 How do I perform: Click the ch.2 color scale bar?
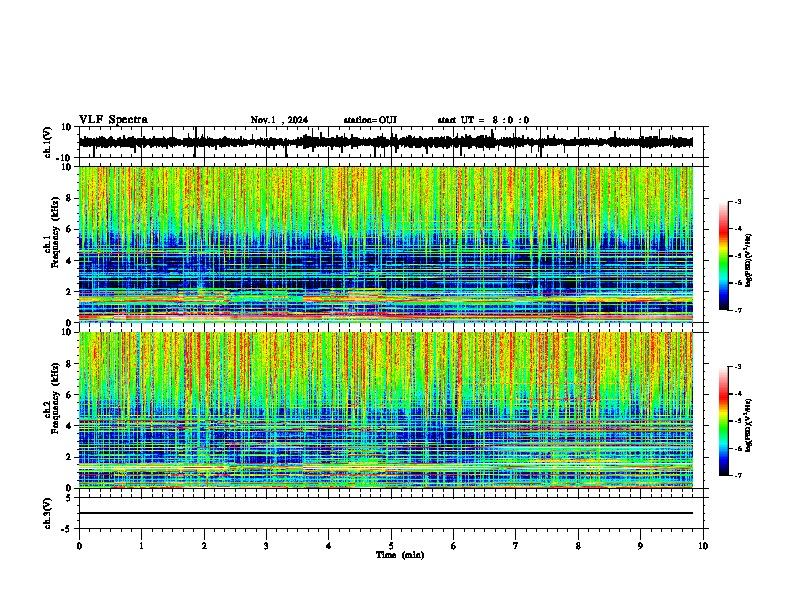724,421
